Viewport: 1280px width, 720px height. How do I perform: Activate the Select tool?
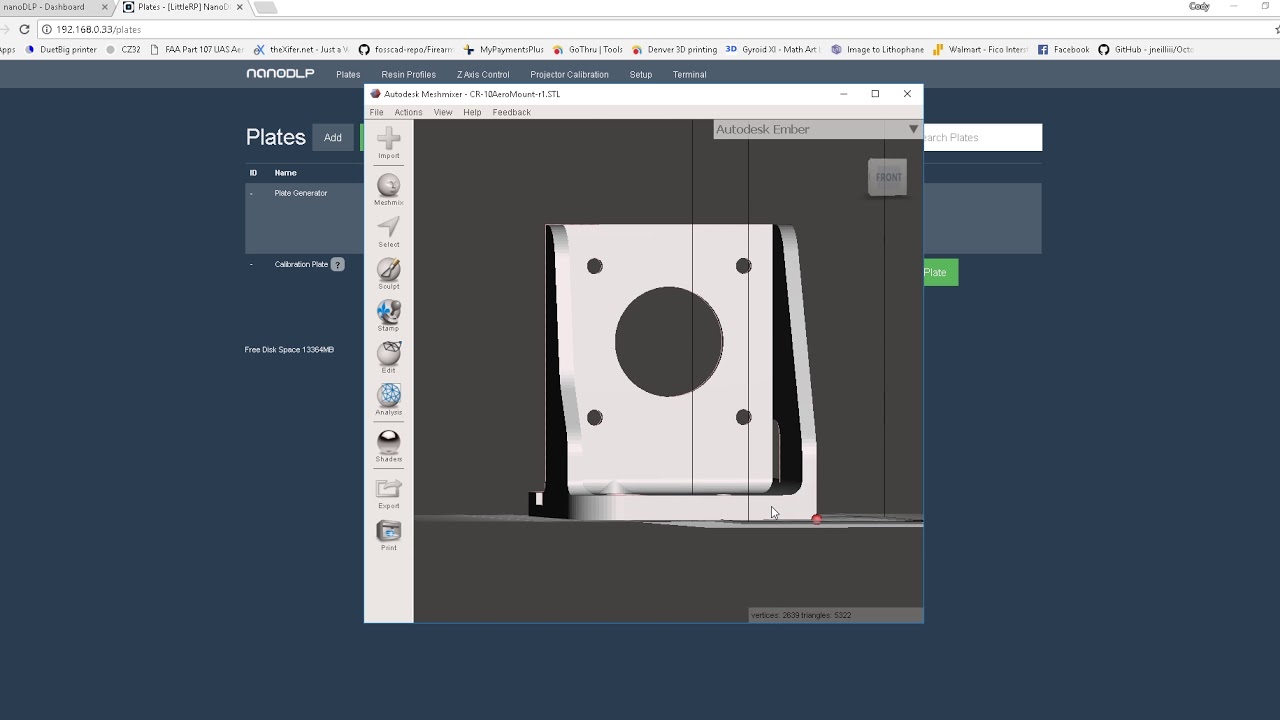point(389,232)
